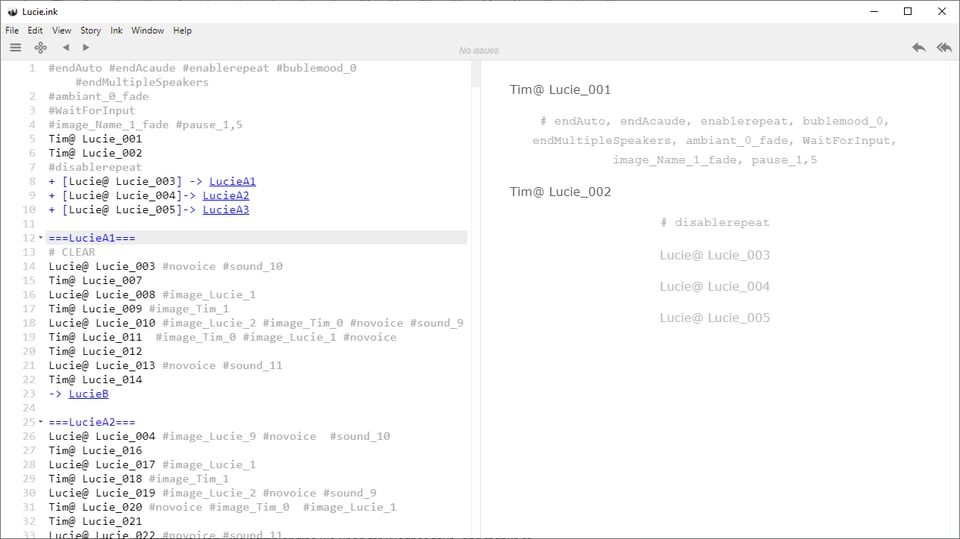Image resolution: width=960 pixels, height=539 pixels.
Task: Click '# disablerepeat' tag in player pane
Action: (714, 222)
